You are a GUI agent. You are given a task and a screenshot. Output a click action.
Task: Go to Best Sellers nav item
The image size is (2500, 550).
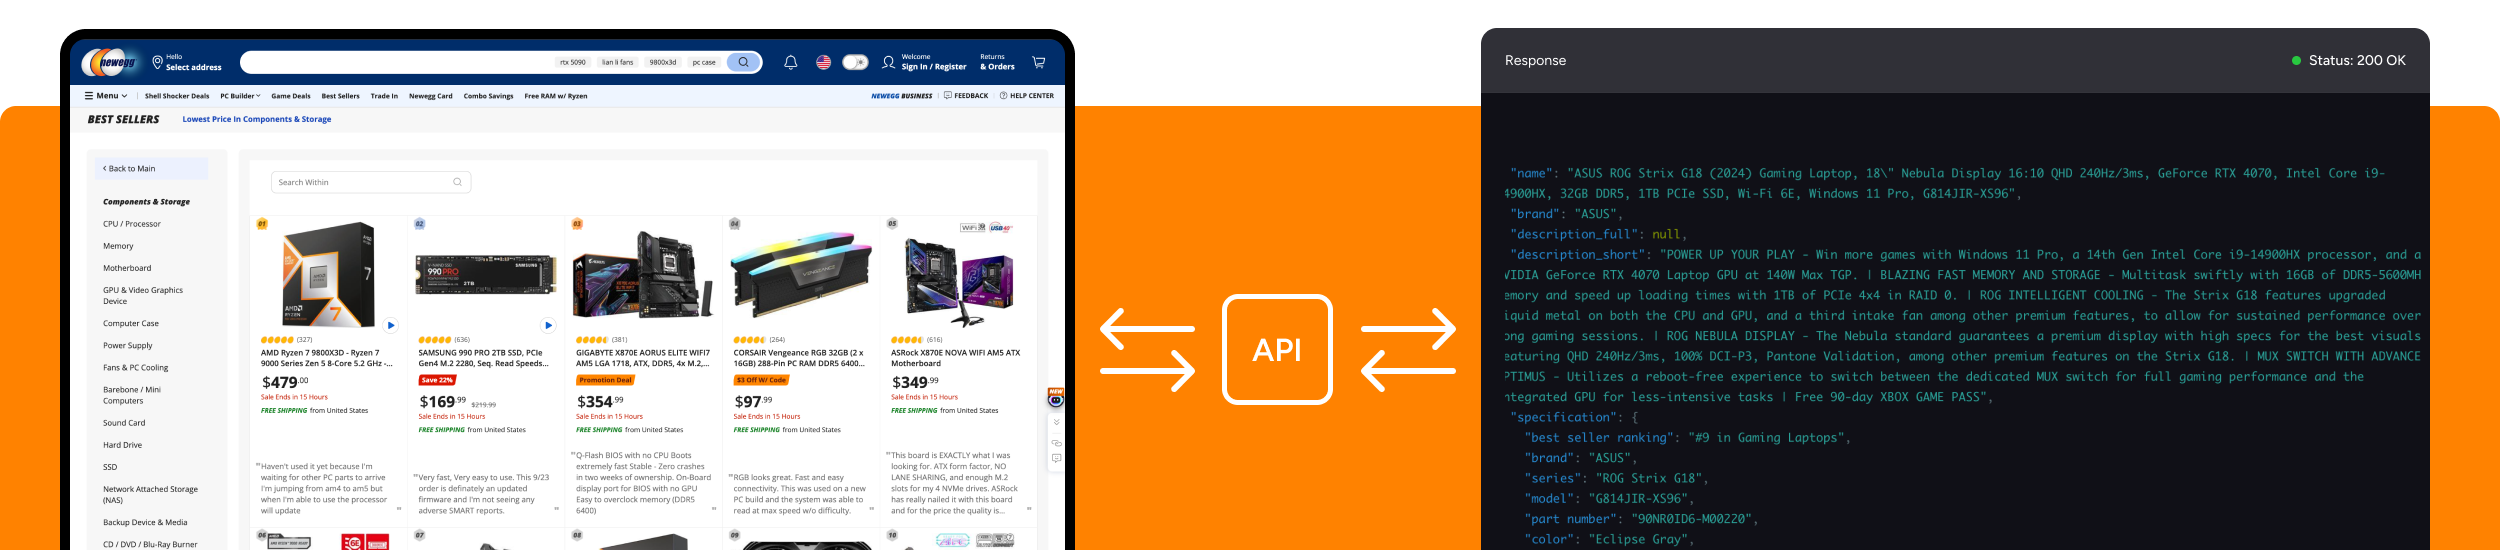click(340, 96)
